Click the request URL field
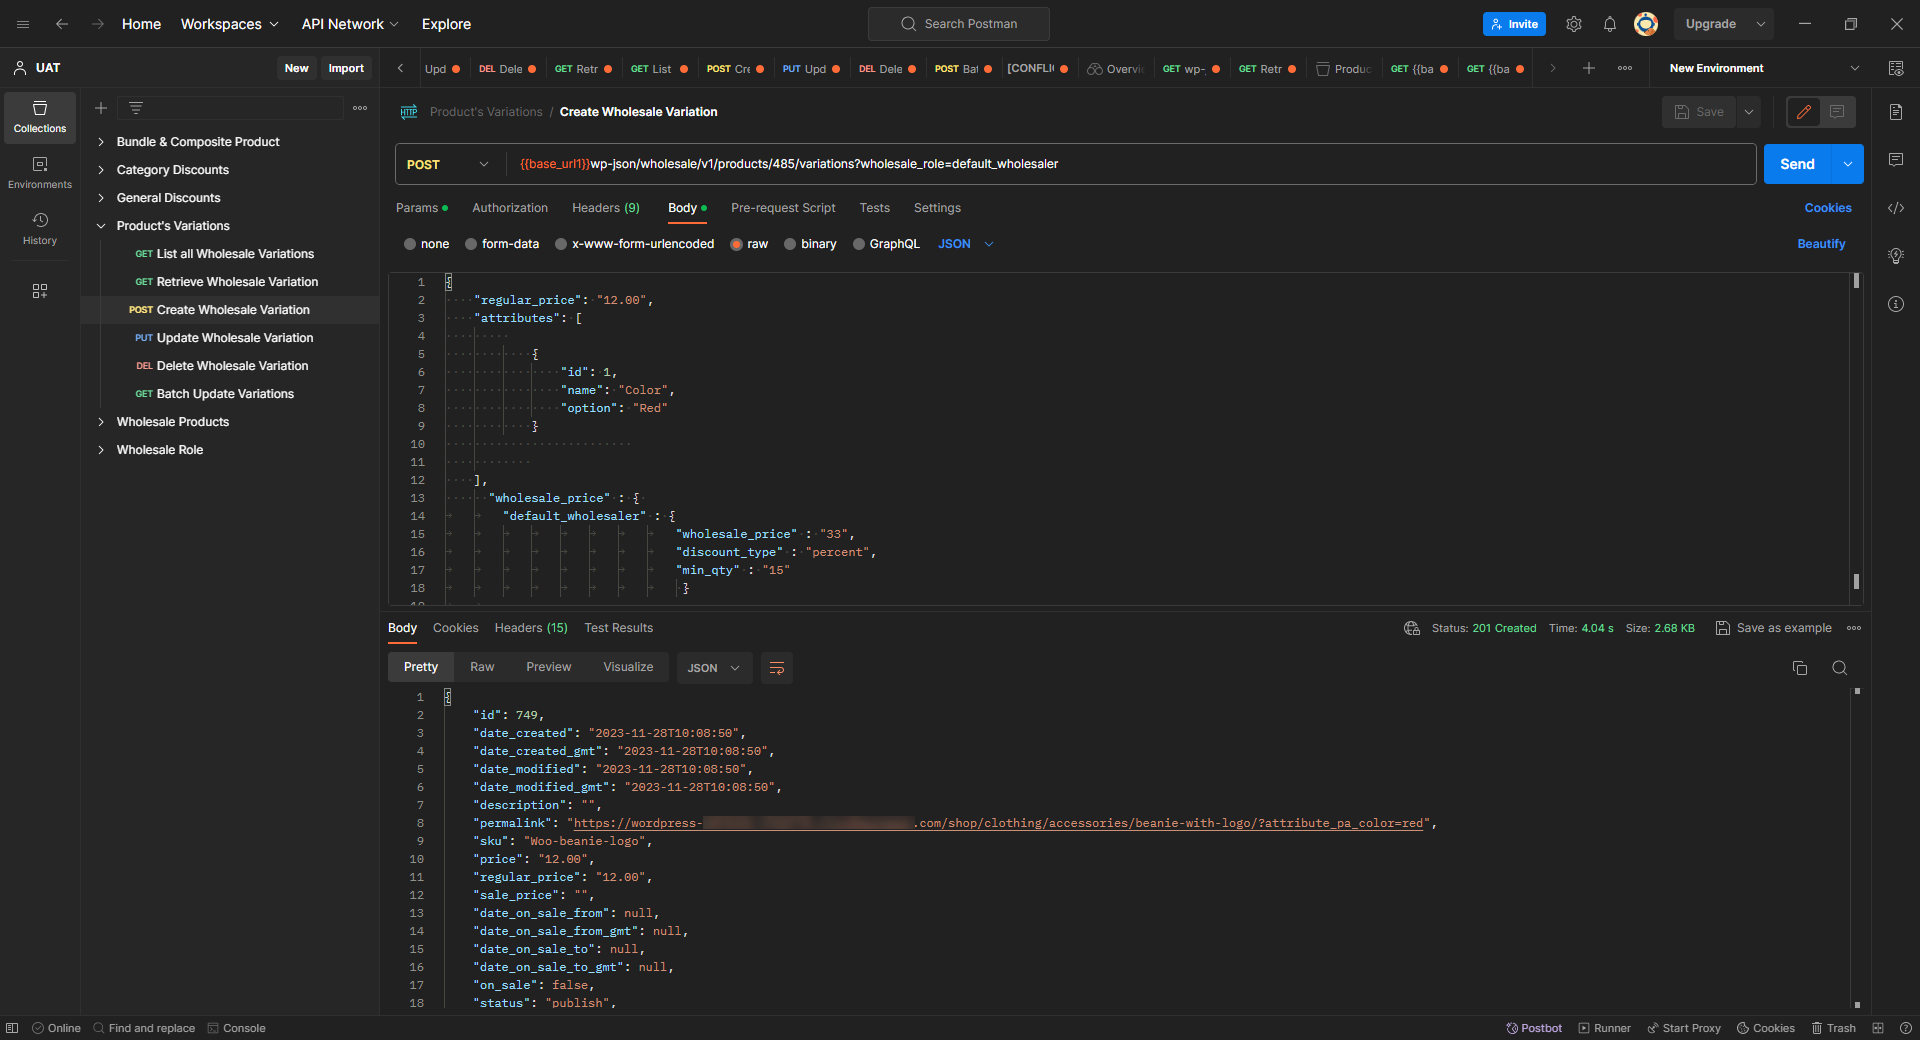Screen dimensions: 1920x1040 pos(1130,164)
